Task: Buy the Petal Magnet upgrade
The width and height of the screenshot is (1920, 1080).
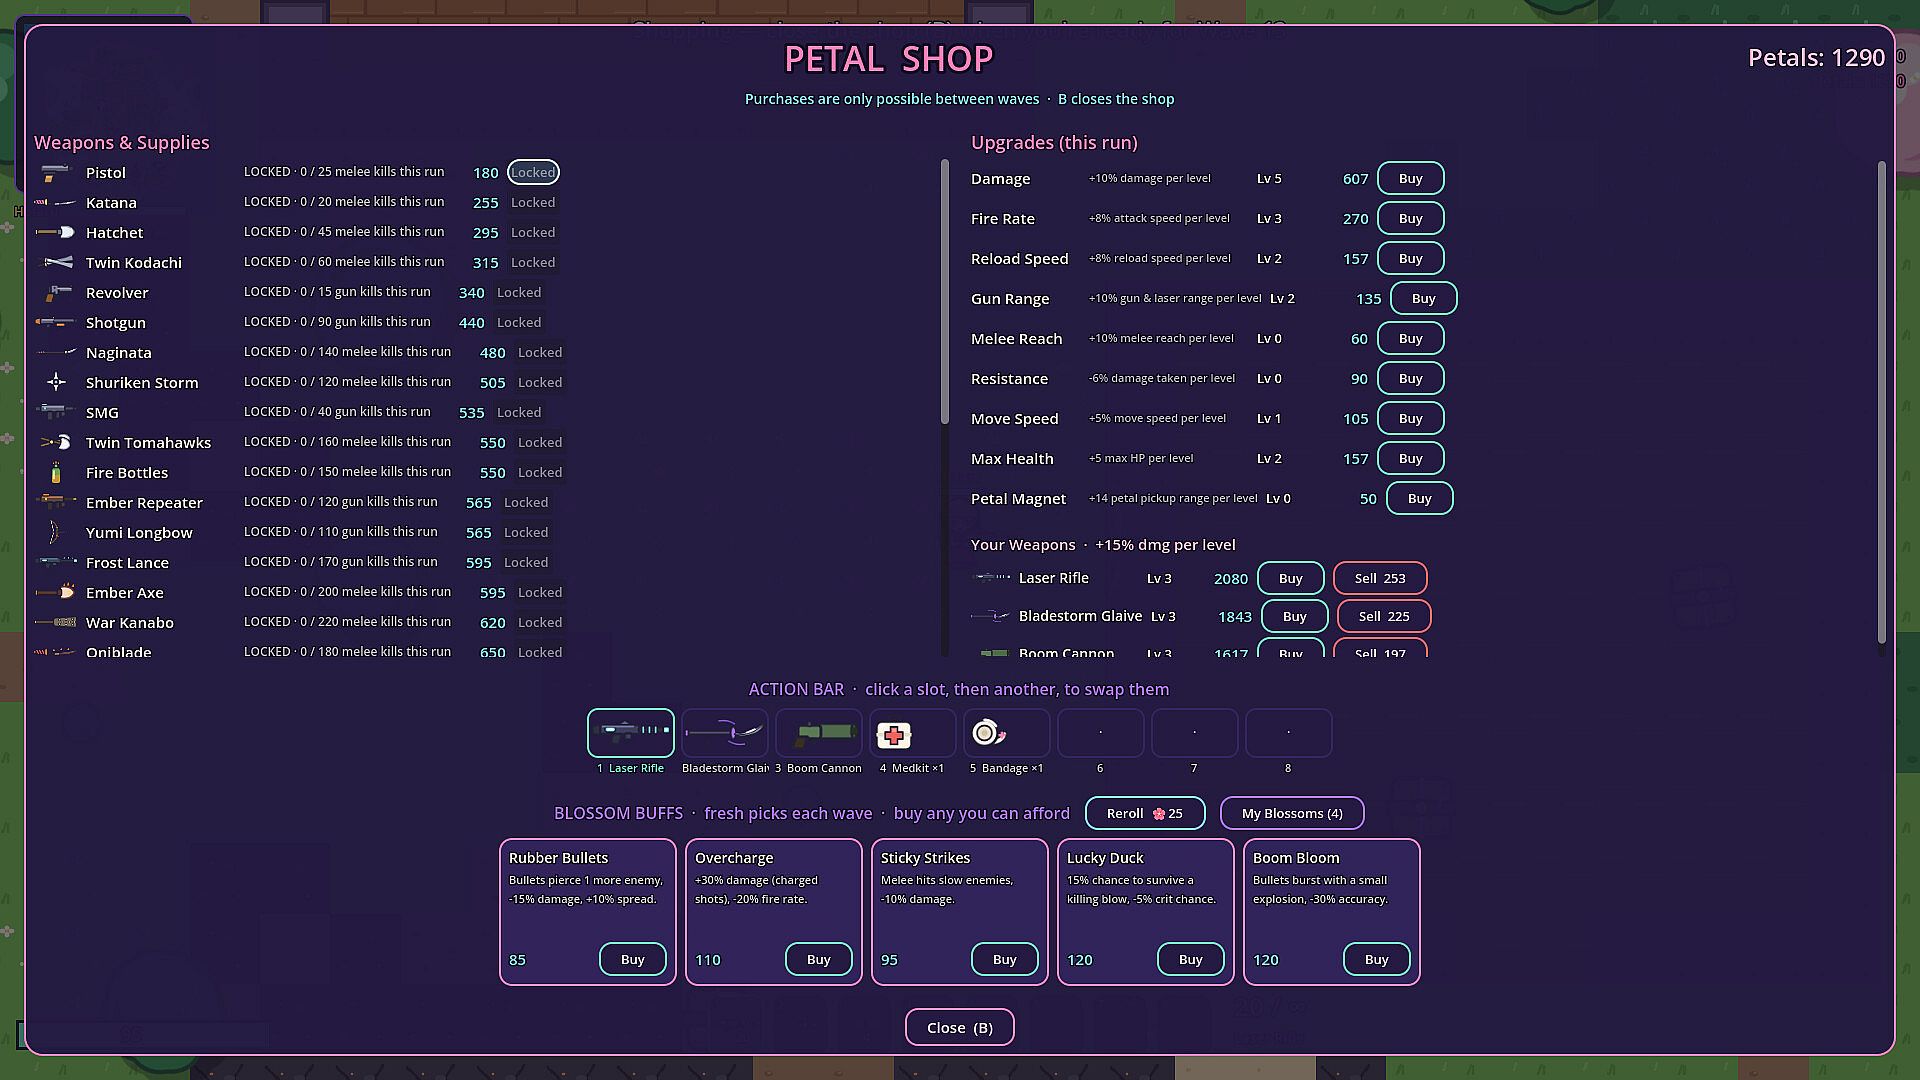Action: pyautogui.click(x=1419, y=498)
